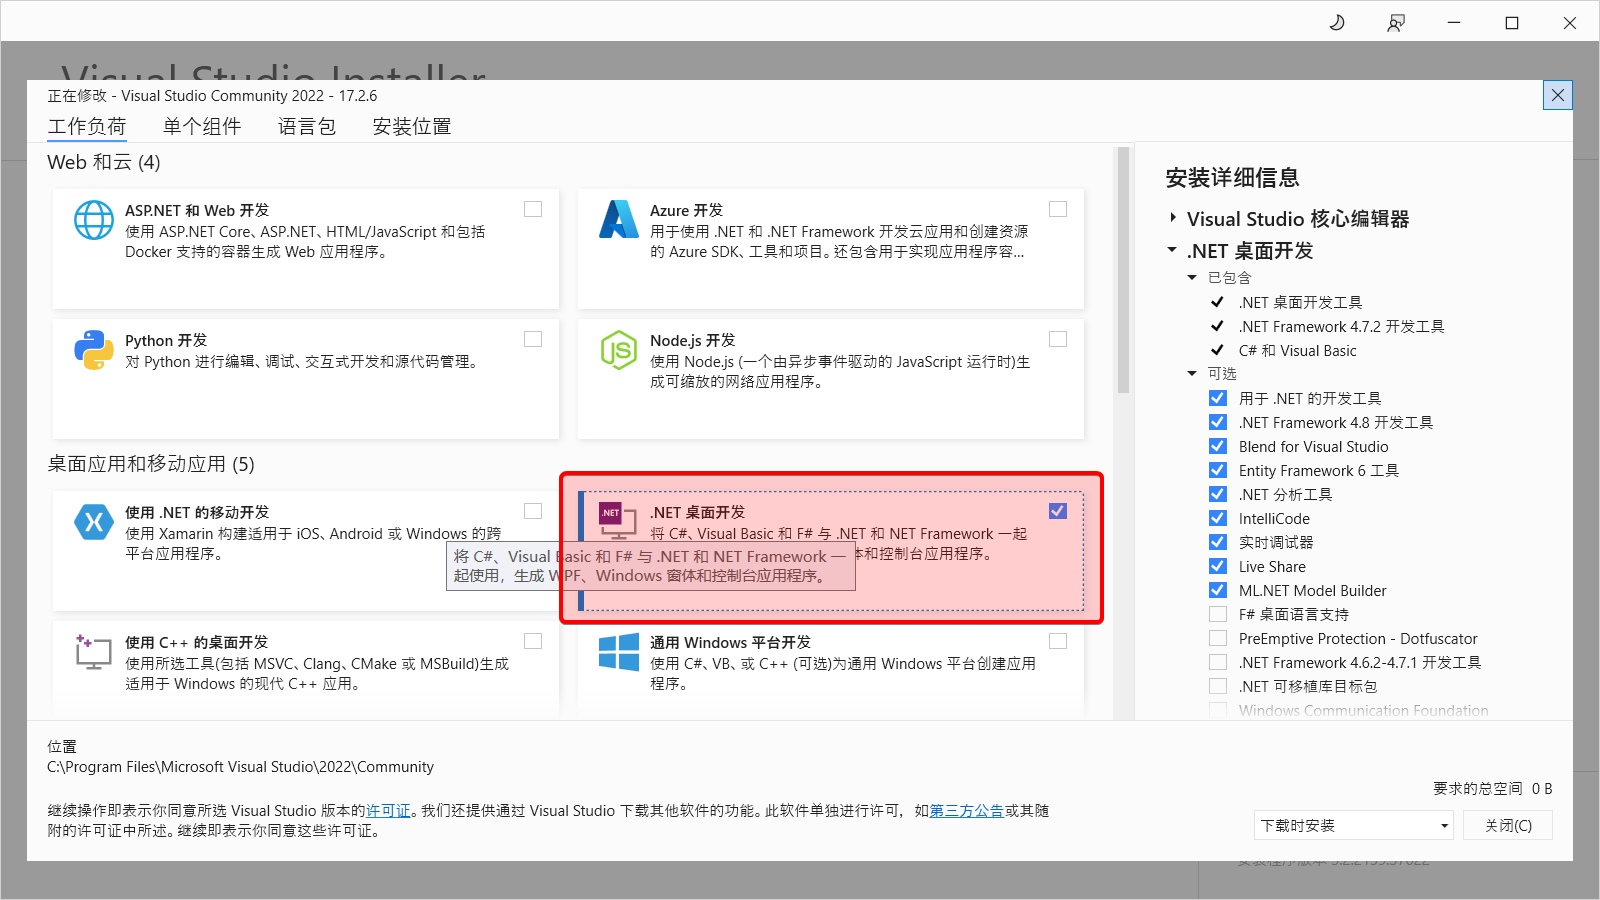Screen dimensions: 1600x900
Task: Click the 关闭(C) button
Action: pyautogui.click(x=1507, y=825)
